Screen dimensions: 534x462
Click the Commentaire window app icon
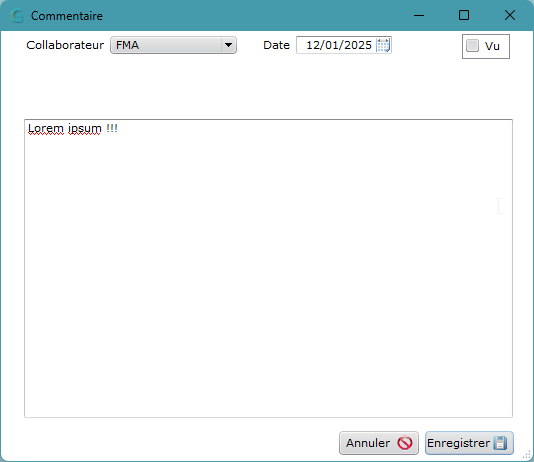(x=17, y=16)
